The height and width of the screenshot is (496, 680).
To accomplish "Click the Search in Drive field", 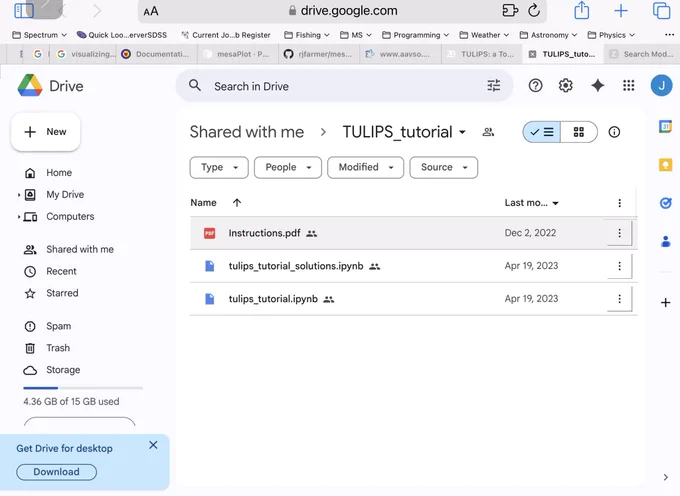I will (x=345, y=86).
